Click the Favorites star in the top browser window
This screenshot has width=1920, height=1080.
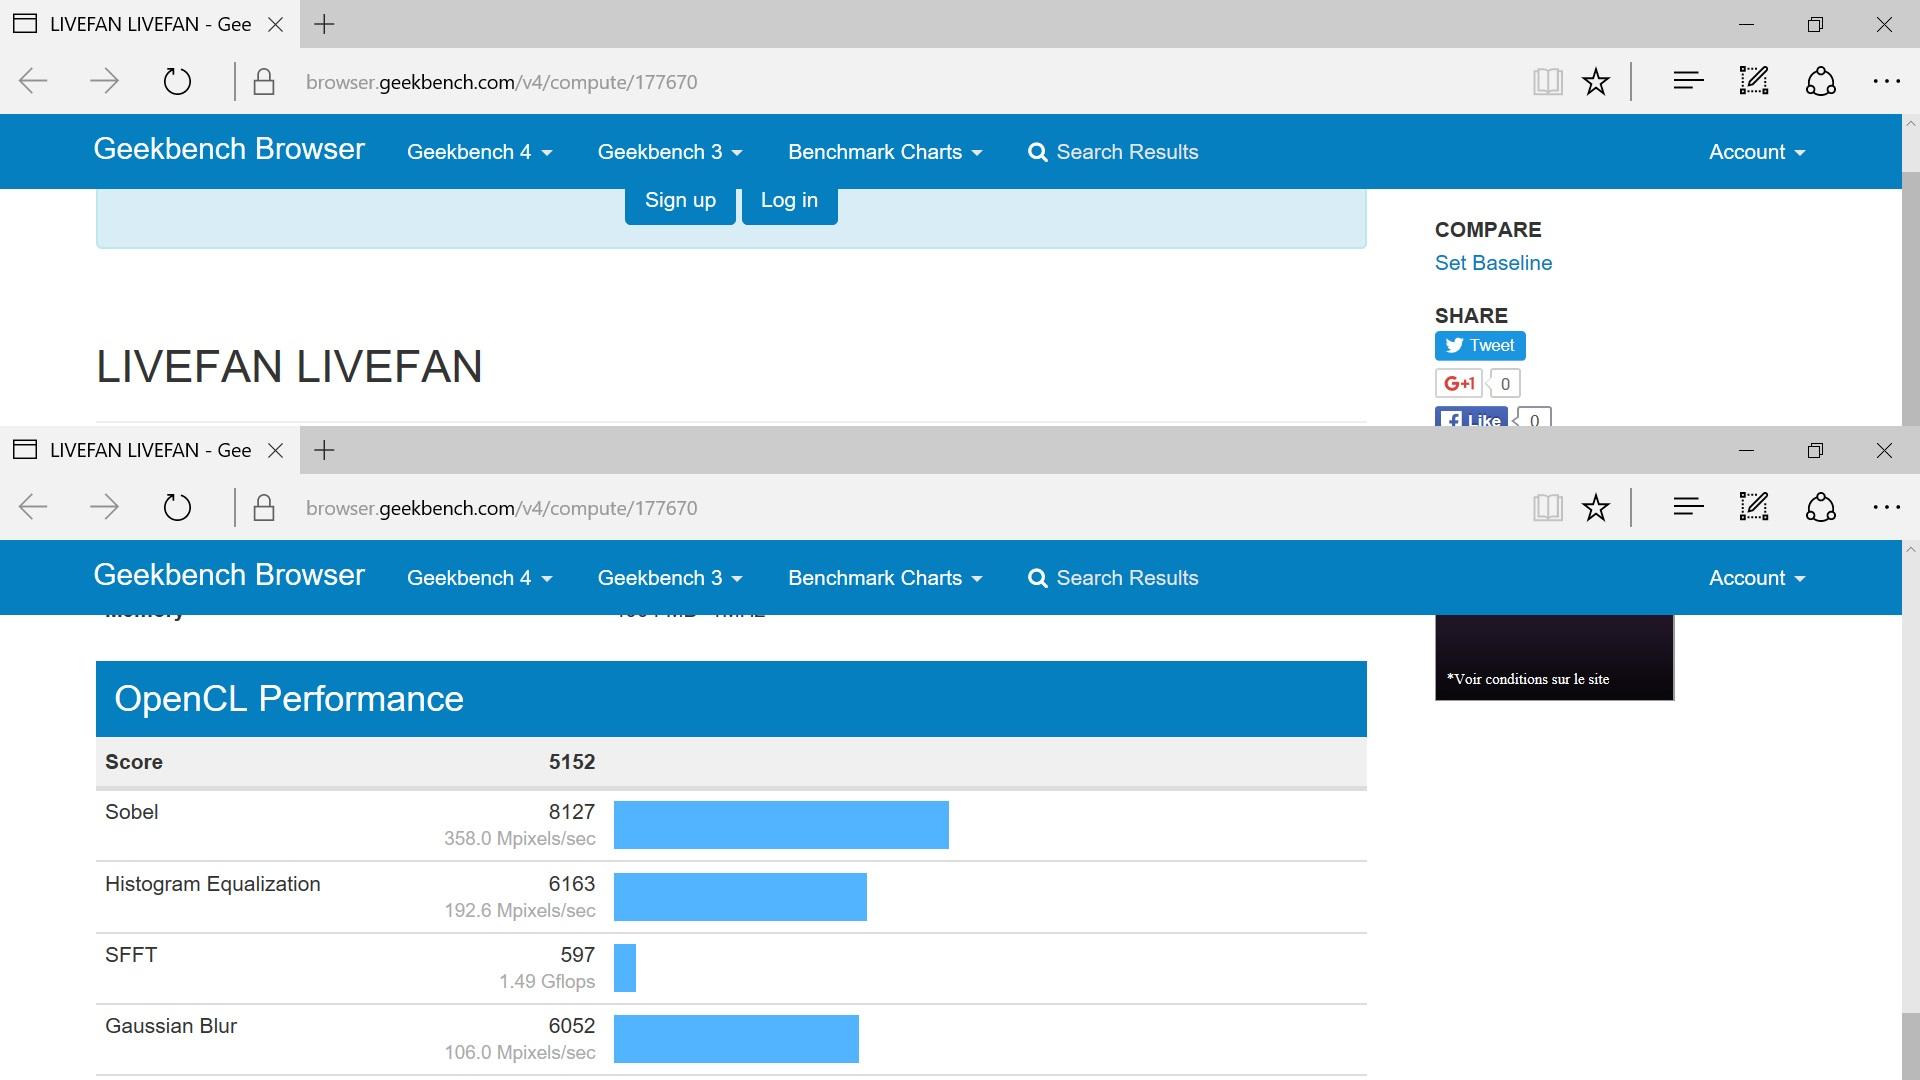pos(1596,81)
